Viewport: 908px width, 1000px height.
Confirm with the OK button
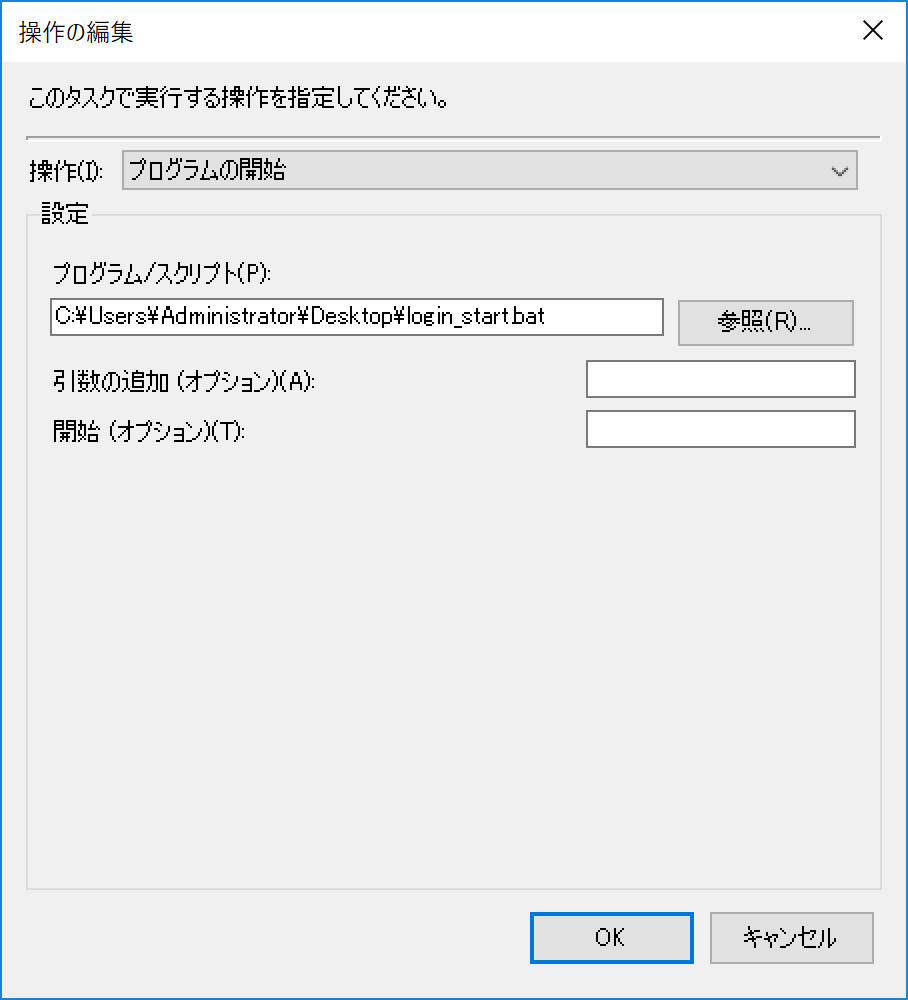coord(611,938)
